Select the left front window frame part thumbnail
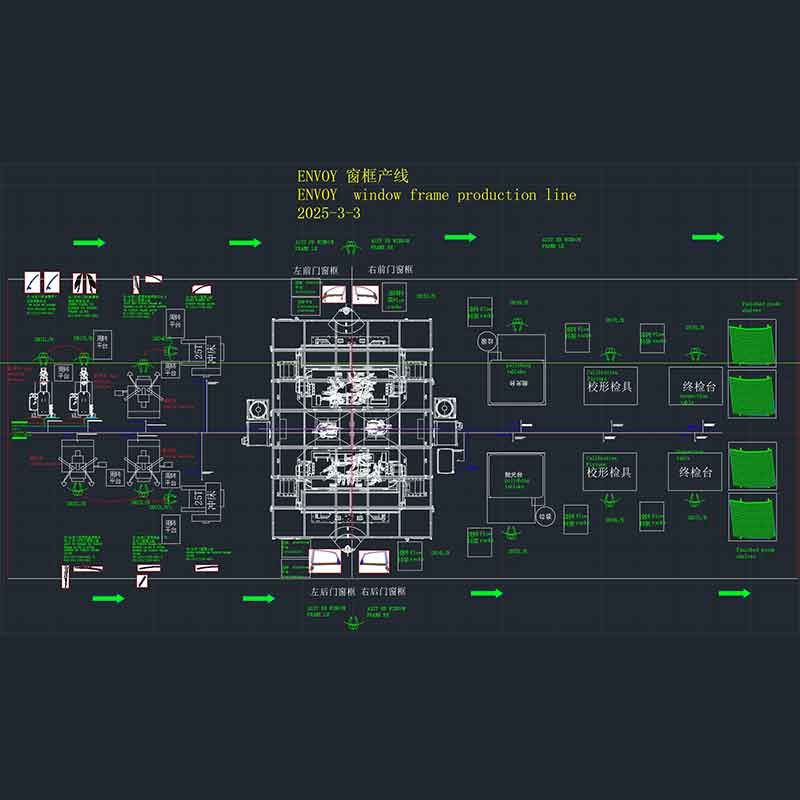The height and width of the screenshot is (800, 800). (x=334, y=294)
